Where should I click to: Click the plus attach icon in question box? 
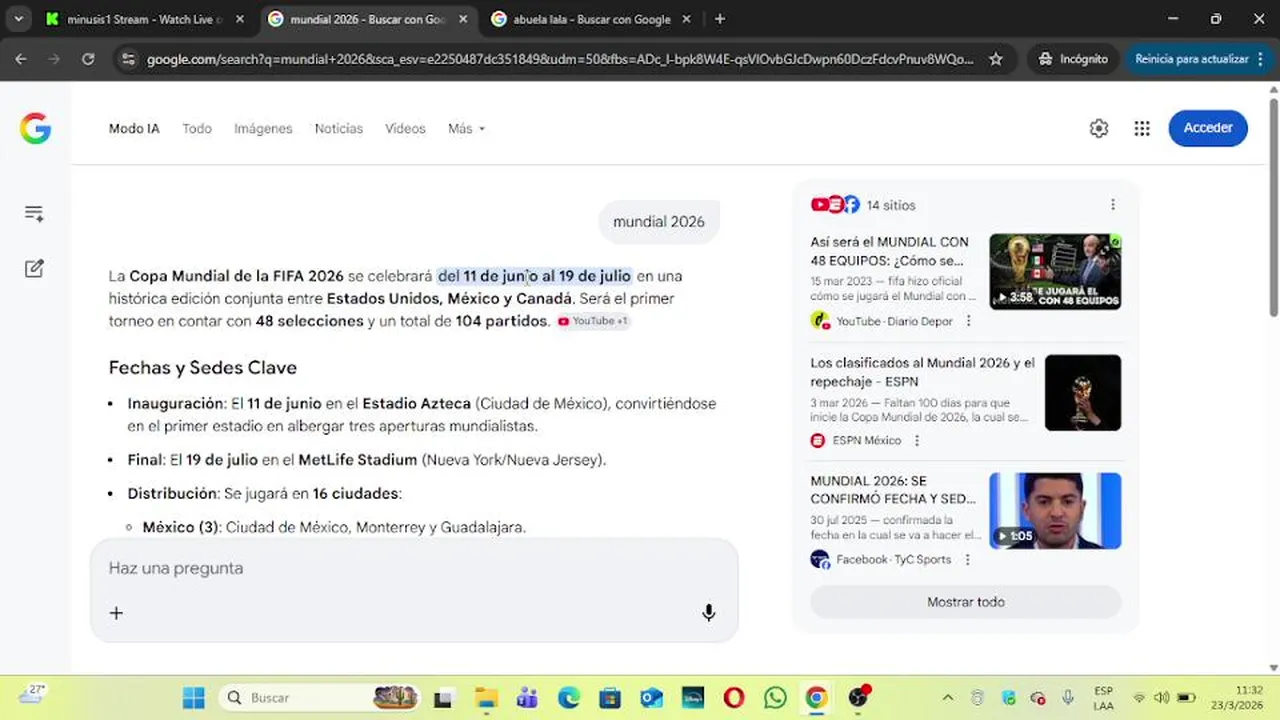pos(116,613)
